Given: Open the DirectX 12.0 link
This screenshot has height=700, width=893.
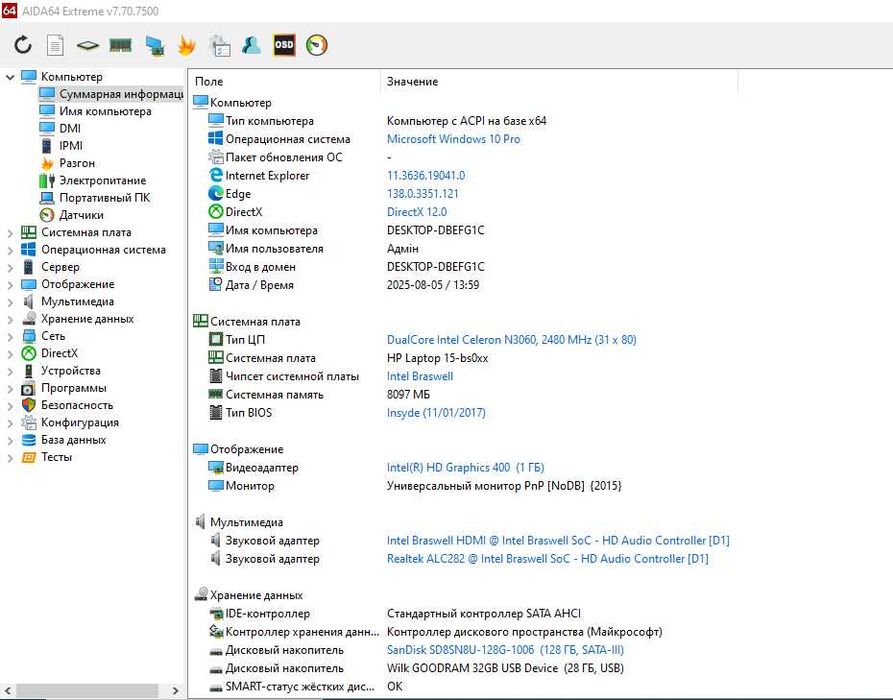Looking at the screenshot, I should point(417,212).
